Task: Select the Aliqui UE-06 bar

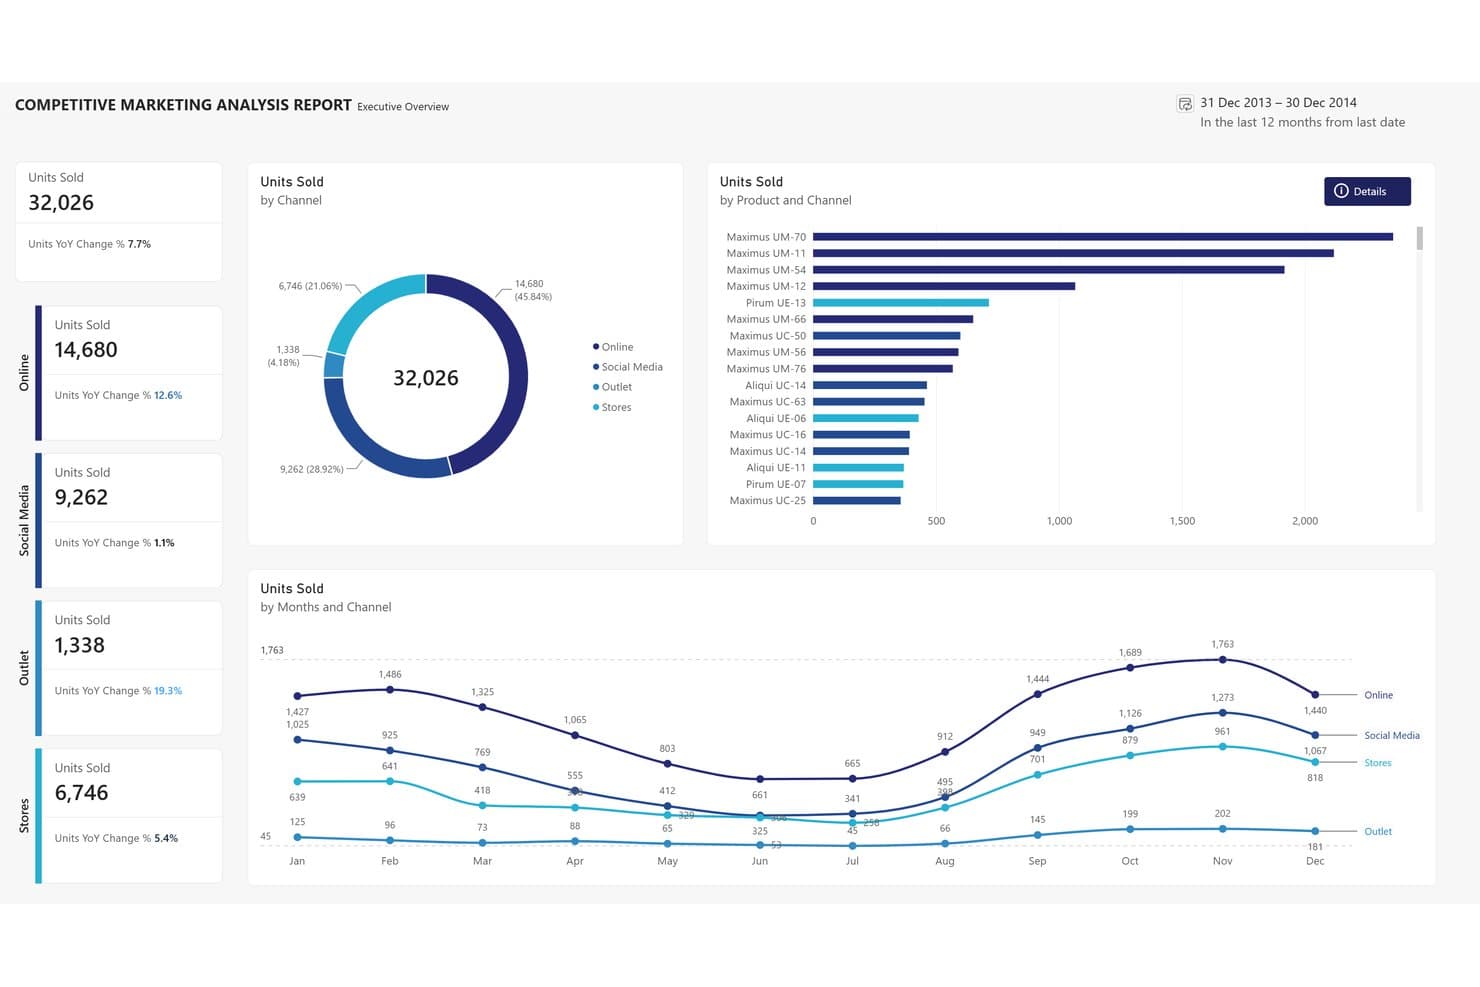Action: pos(866,418)
